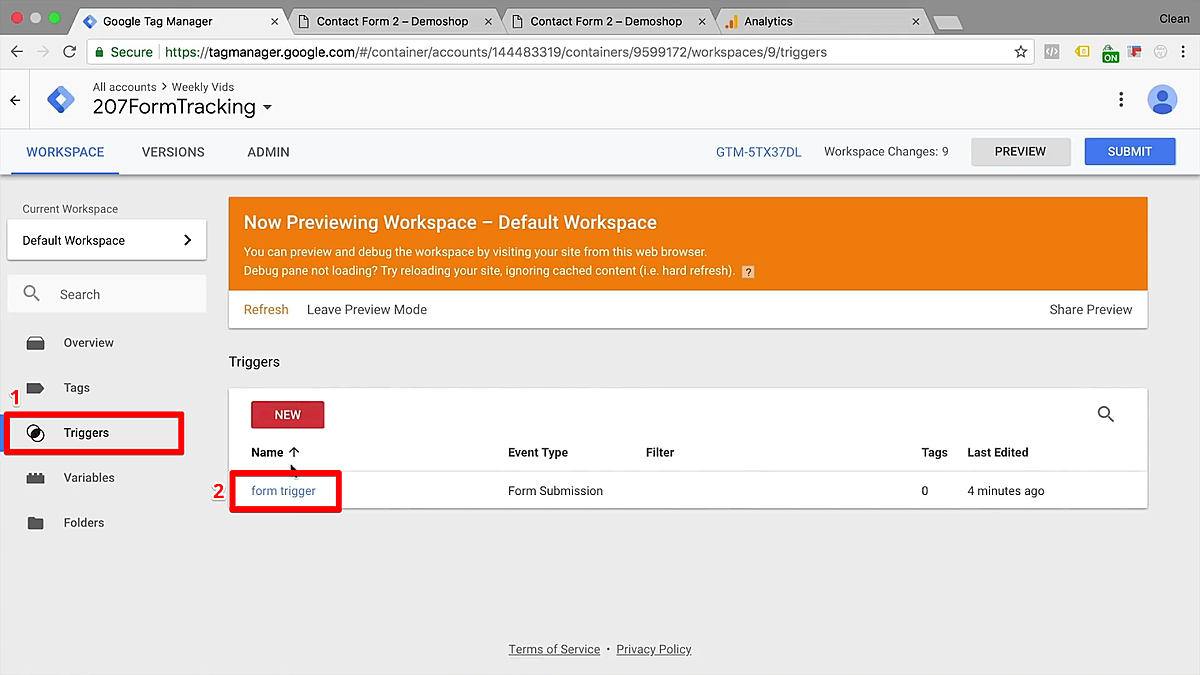Open Tags in the sidebar
Screen dimensions: 1200x675
coord(77,388)
